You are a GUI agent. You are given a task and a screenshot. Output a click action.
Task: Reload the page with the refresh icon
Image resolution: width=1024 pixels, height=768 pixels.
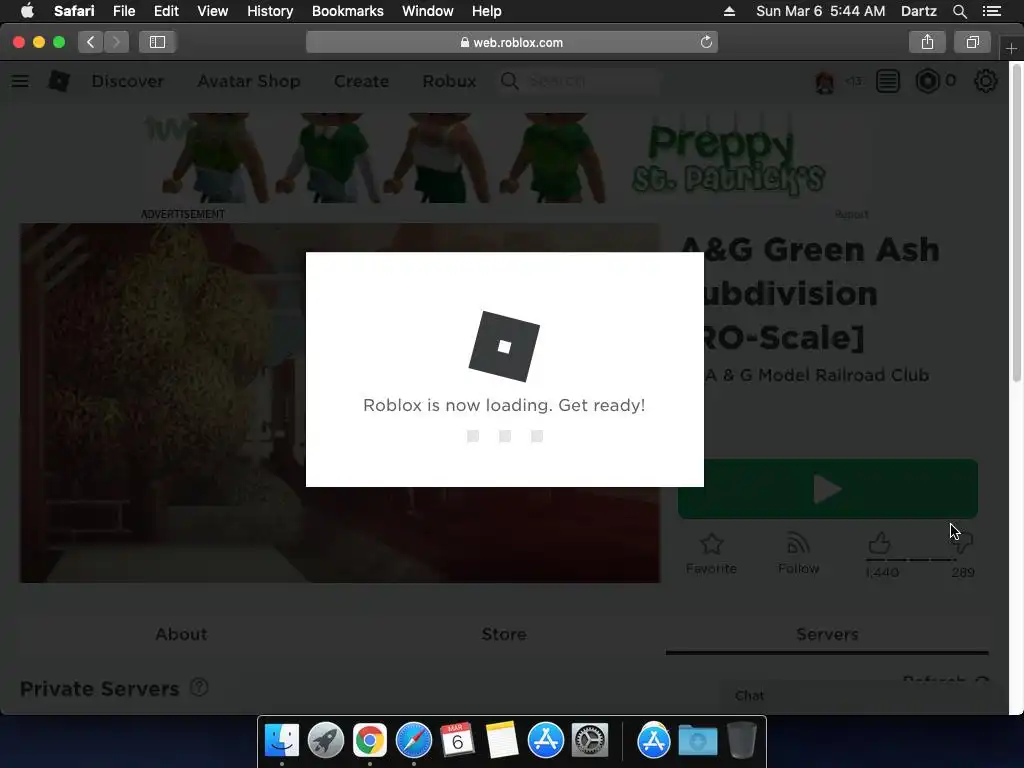(x=706, y=42)
